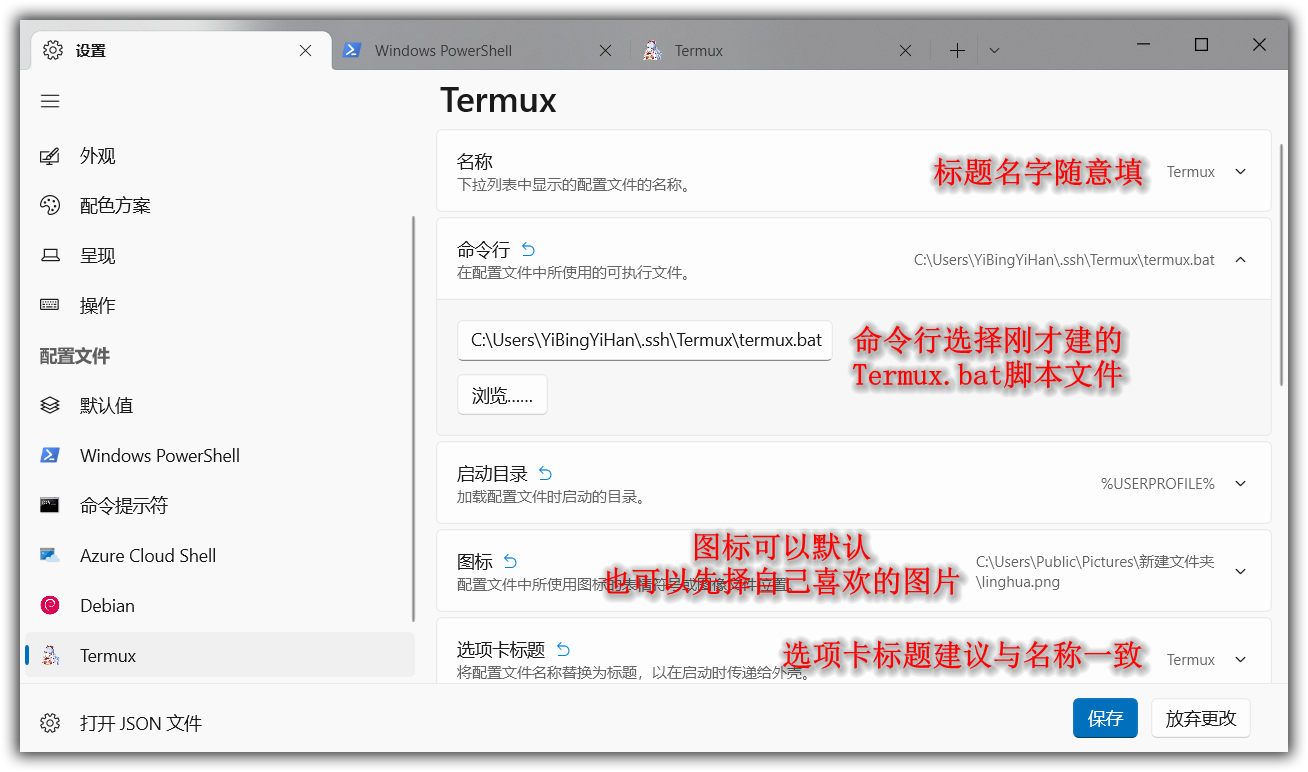Click the sidebar navigation scrollbar

tap(414, 420)
